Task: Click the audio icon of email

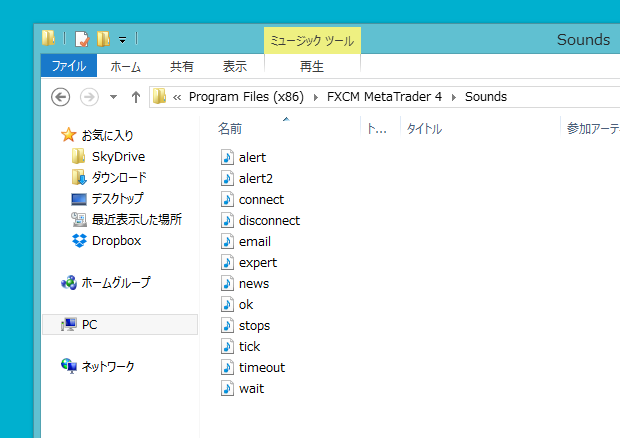Action: coord(227,241)
